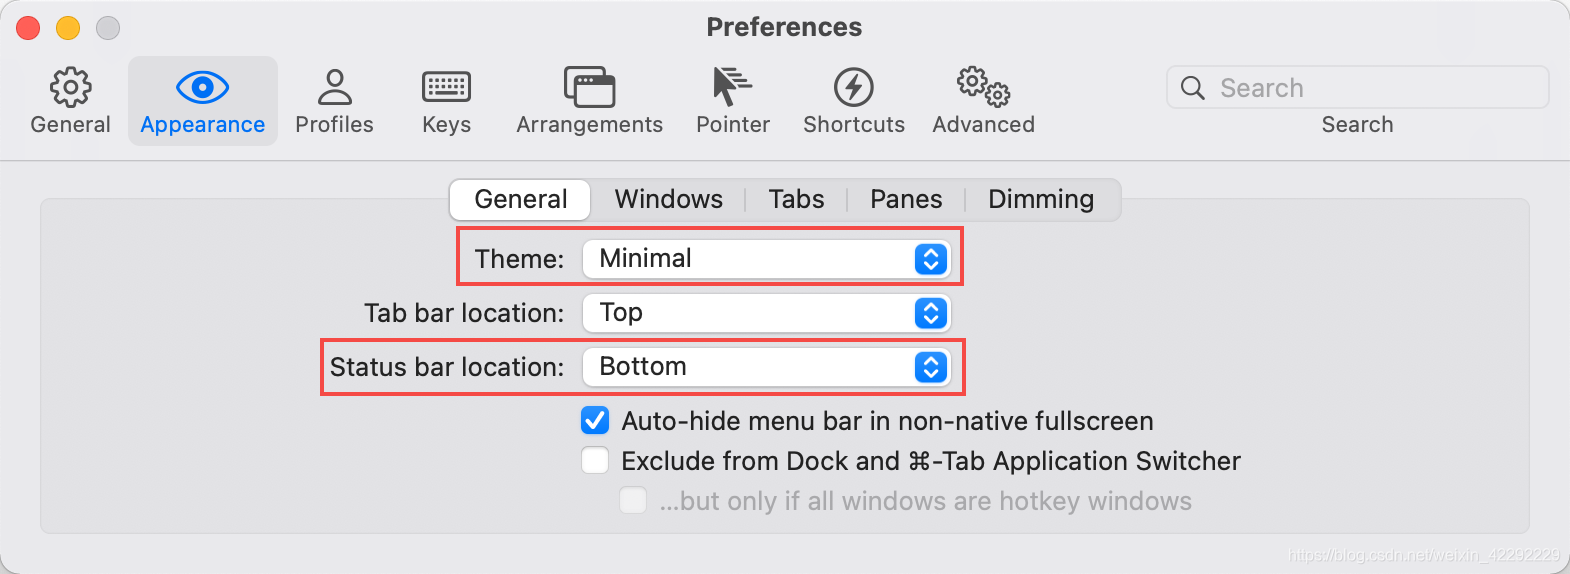Expand the Tab bar location dropdown

pyautogui.click(x=766, y=313)
